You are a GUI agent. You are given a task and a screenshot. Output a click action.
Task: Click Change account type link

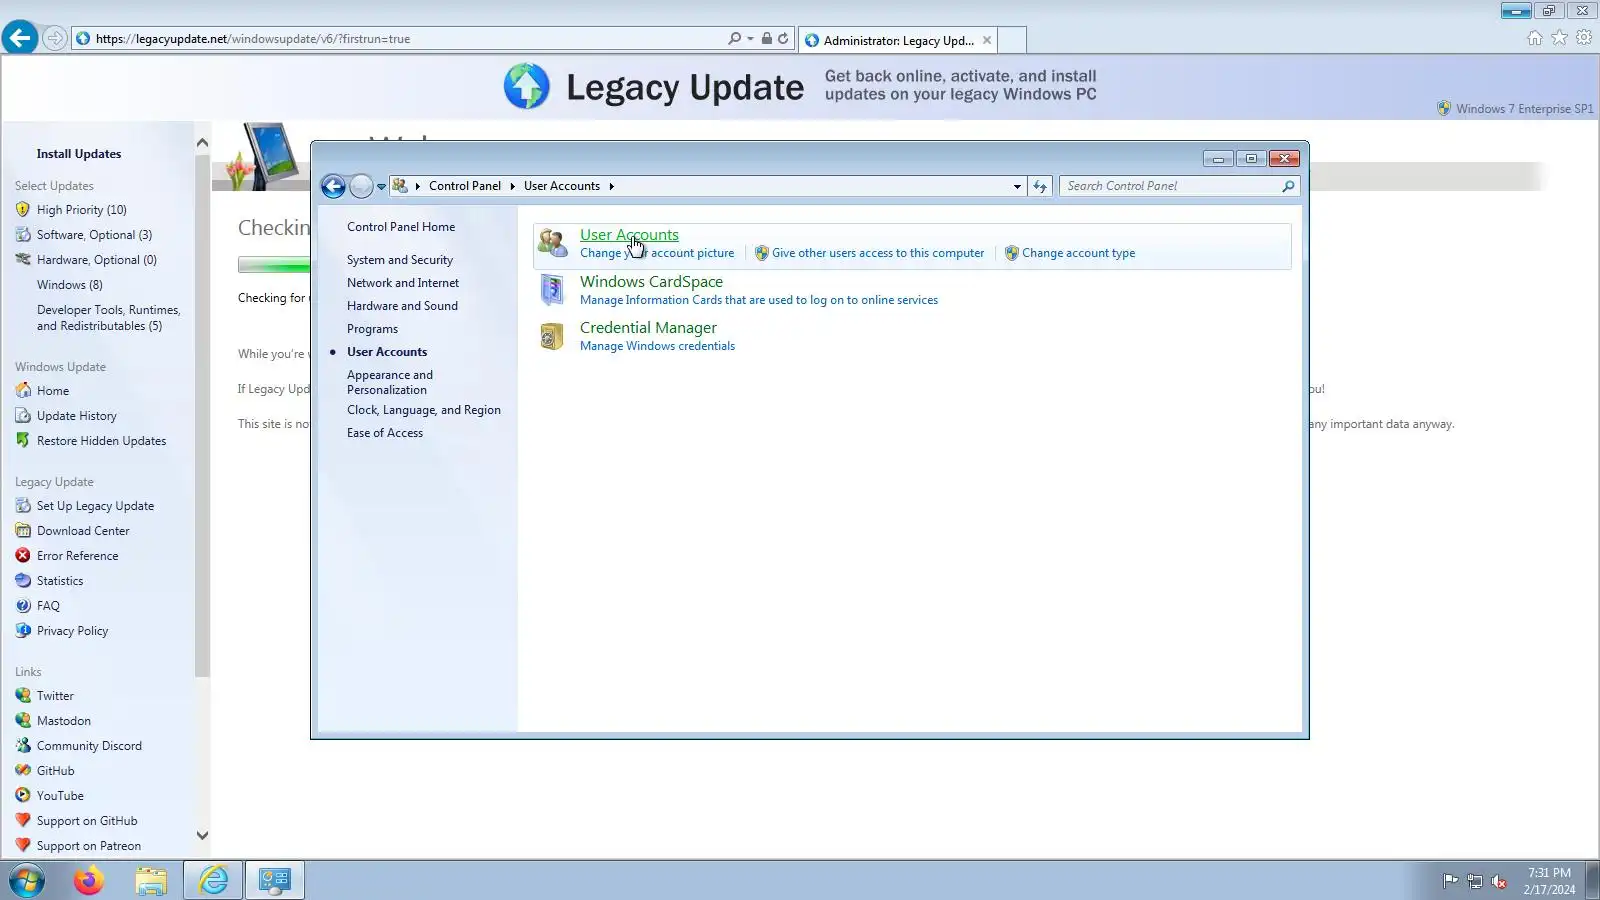click(x=1078, y=253)
